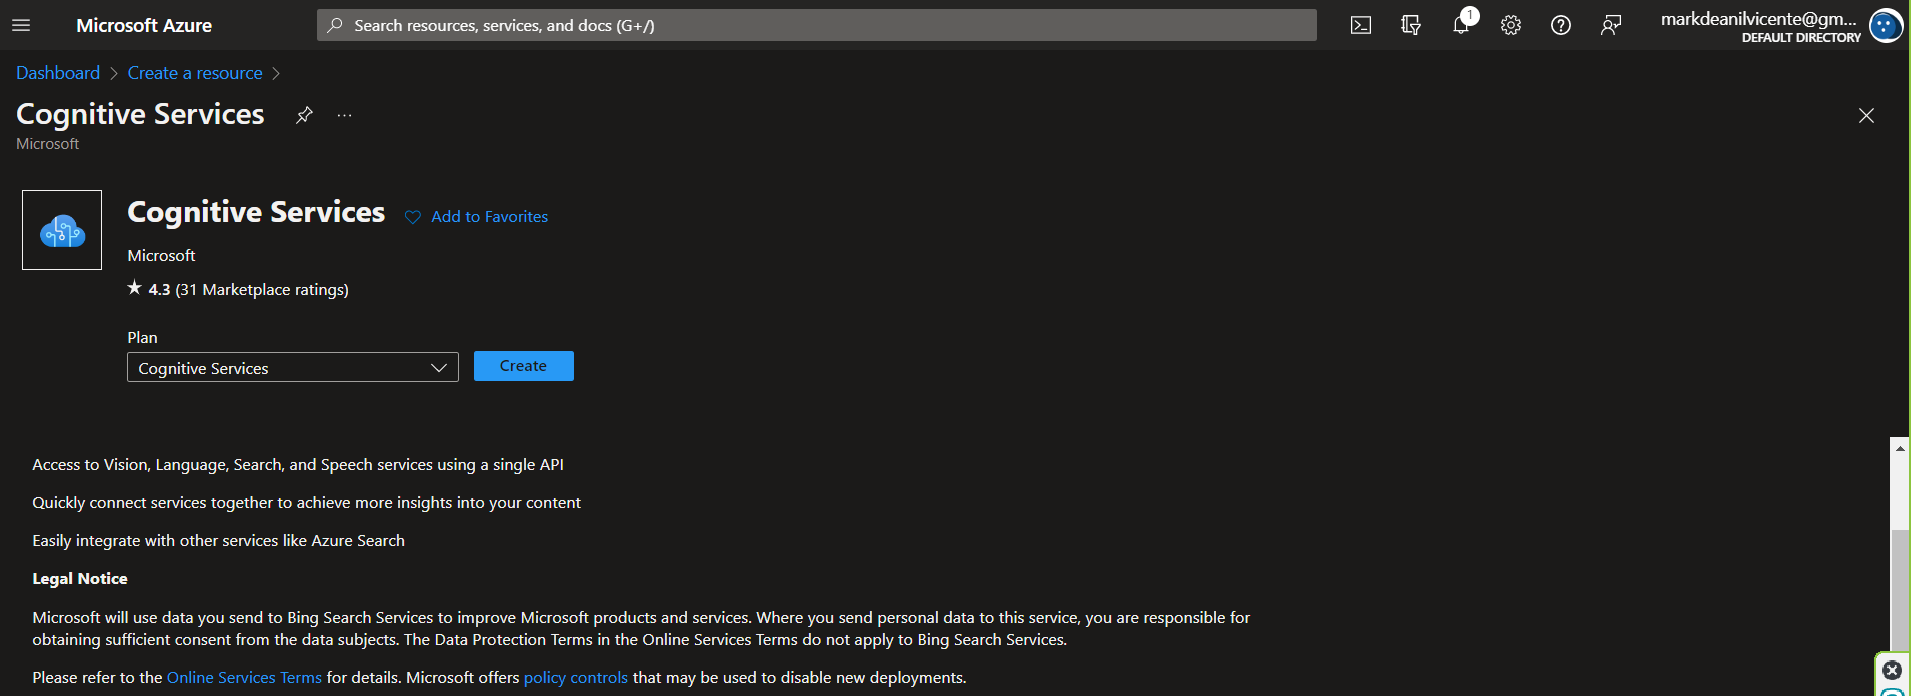Click the scrollbar up arrow
This screenshot has height=696, width=1911.
1900,448
